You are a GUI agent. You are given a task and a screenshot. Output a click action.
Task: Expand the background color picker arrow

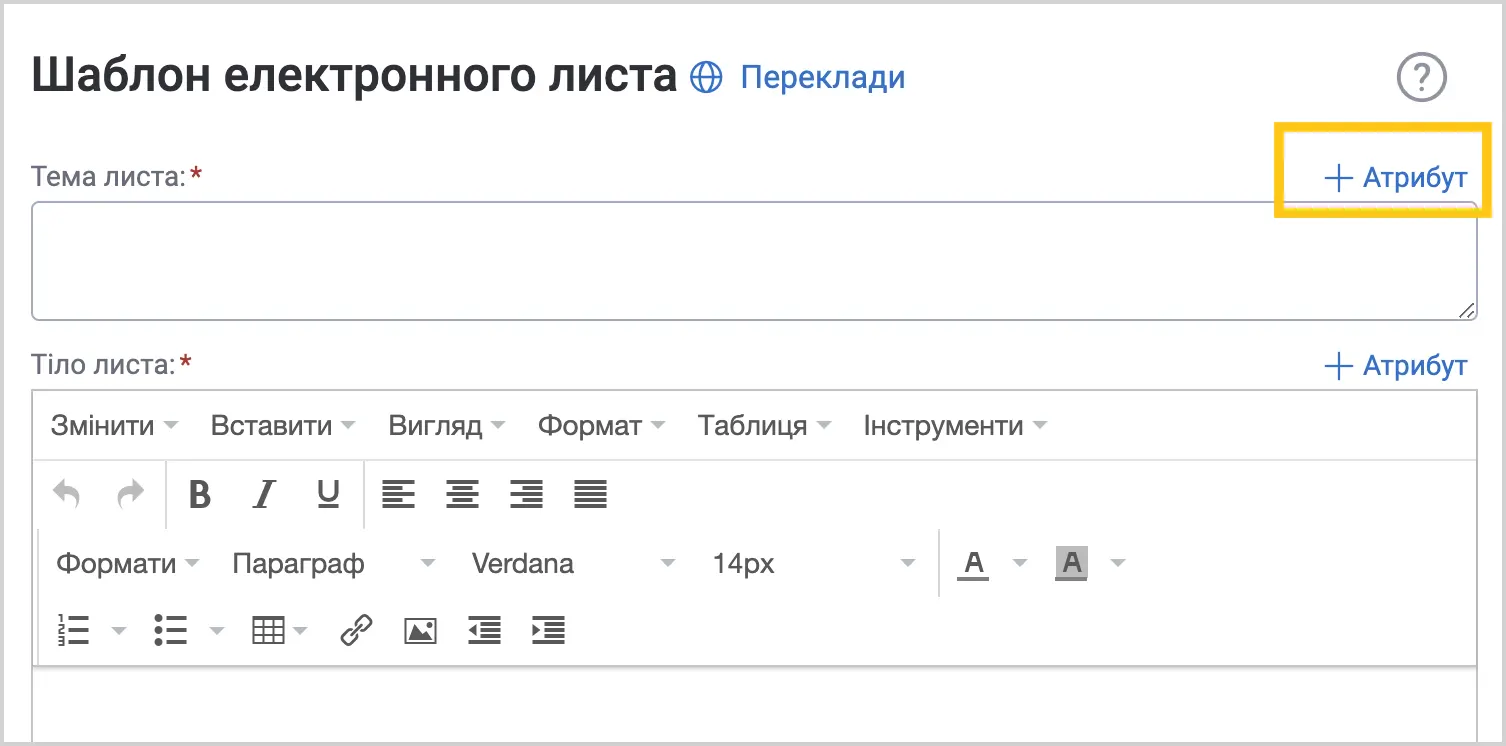point(1118,564)
